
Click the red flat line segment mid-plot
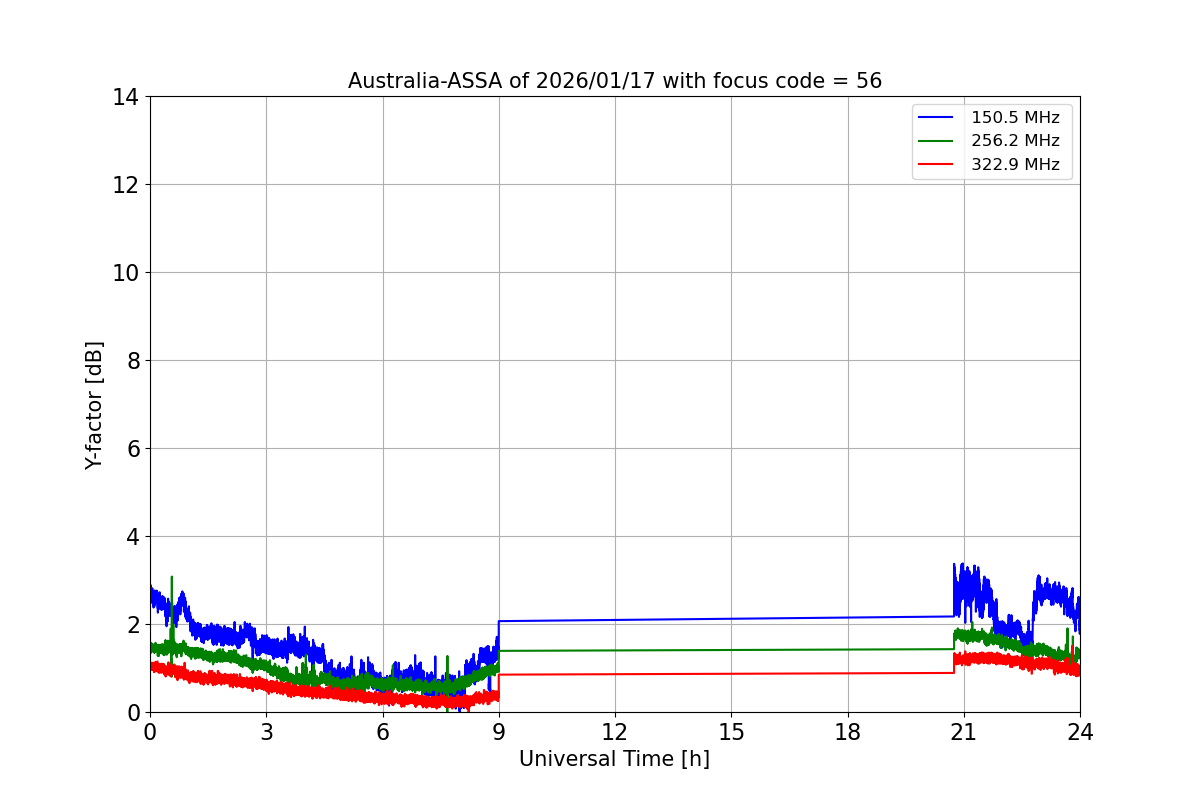point(726,674)
